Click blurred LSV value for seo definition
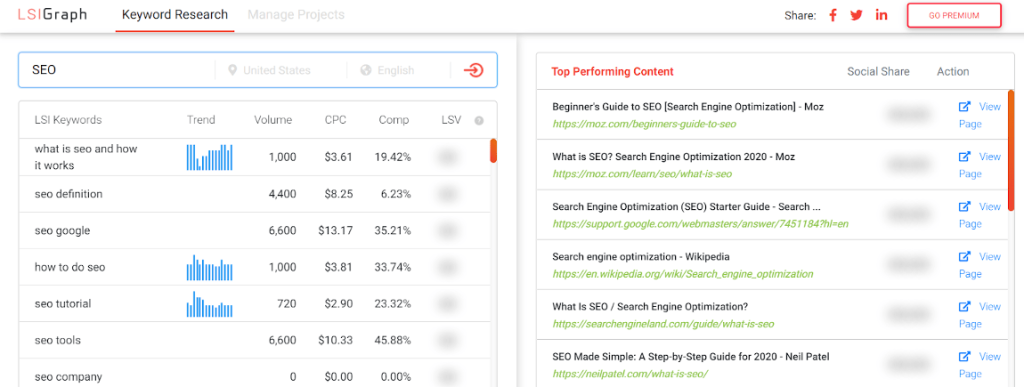 coord(447,194)
